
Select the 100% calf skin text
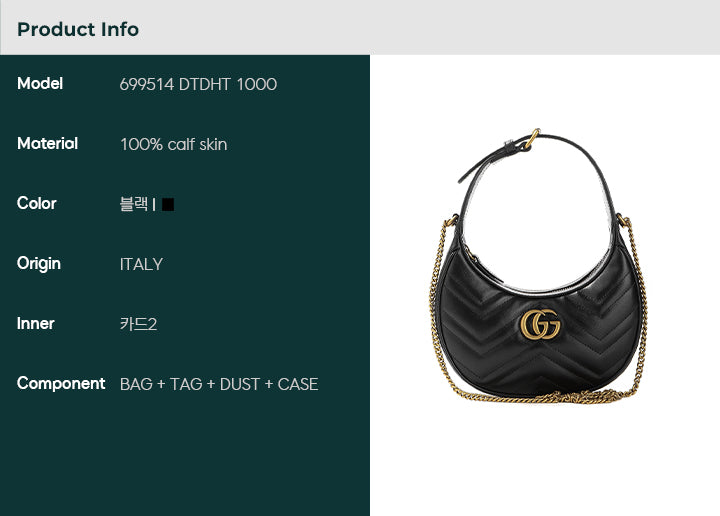[174, 145]
